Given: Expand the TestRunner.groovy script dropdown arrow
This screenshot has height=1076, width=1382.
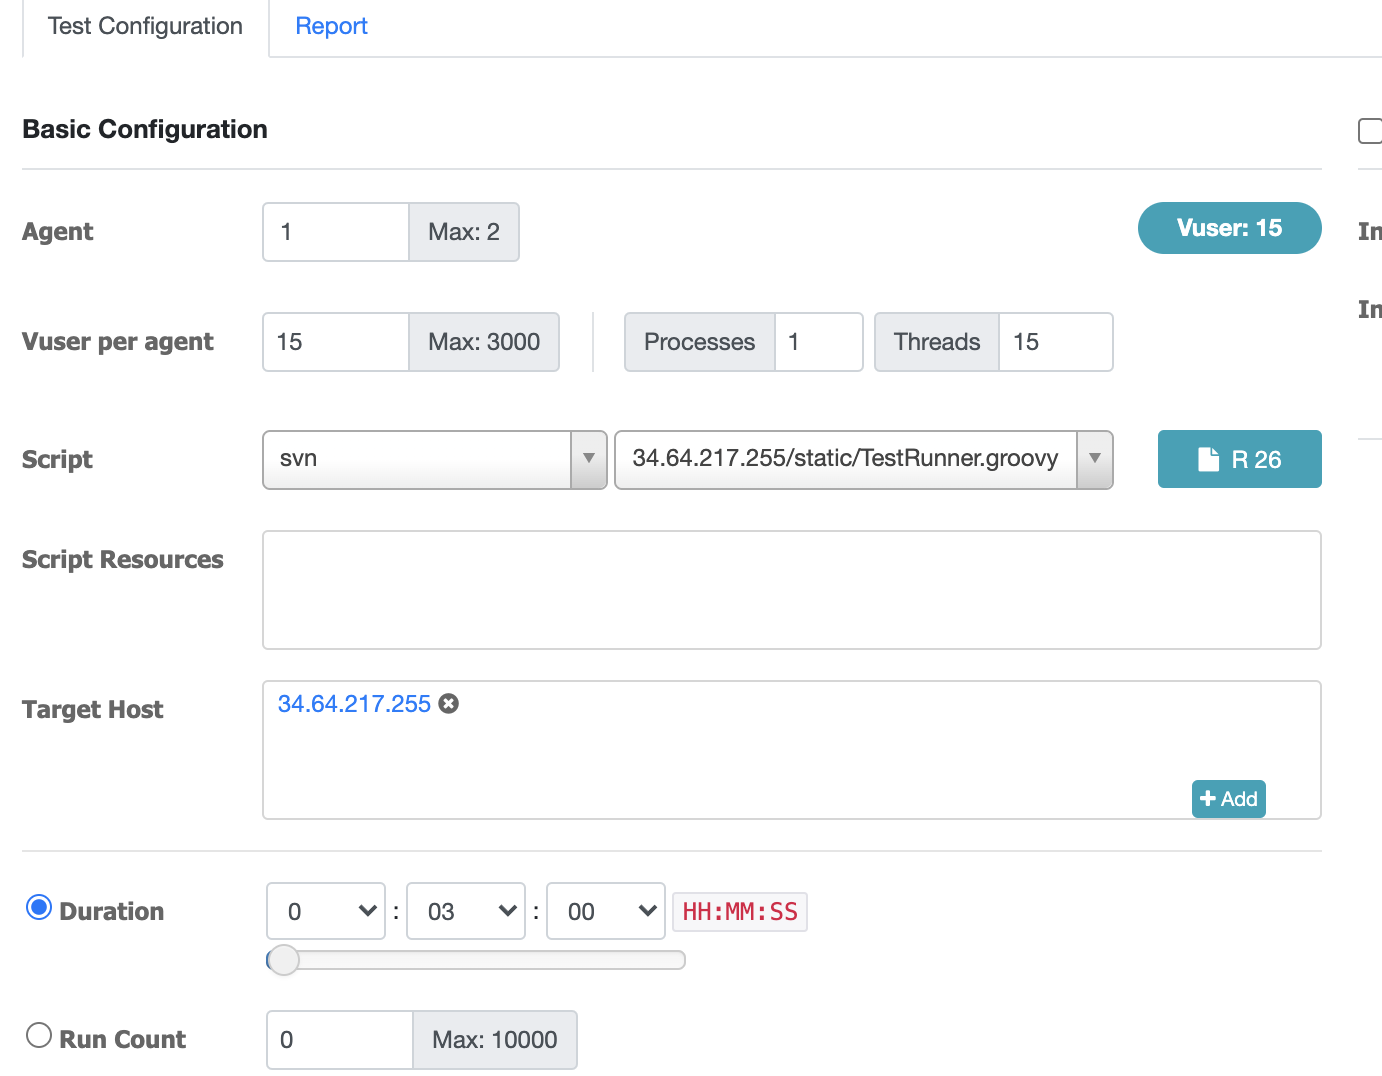Looking at the screenshot, I should pos(1095,459).
